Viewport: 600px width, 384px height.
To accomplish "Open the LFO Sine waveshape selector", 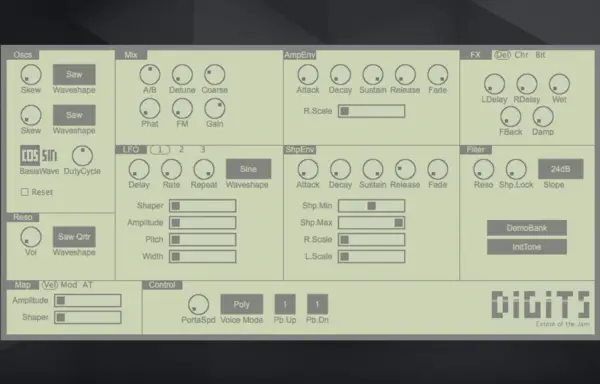I will pyautogui.click(x=248, y=169).
